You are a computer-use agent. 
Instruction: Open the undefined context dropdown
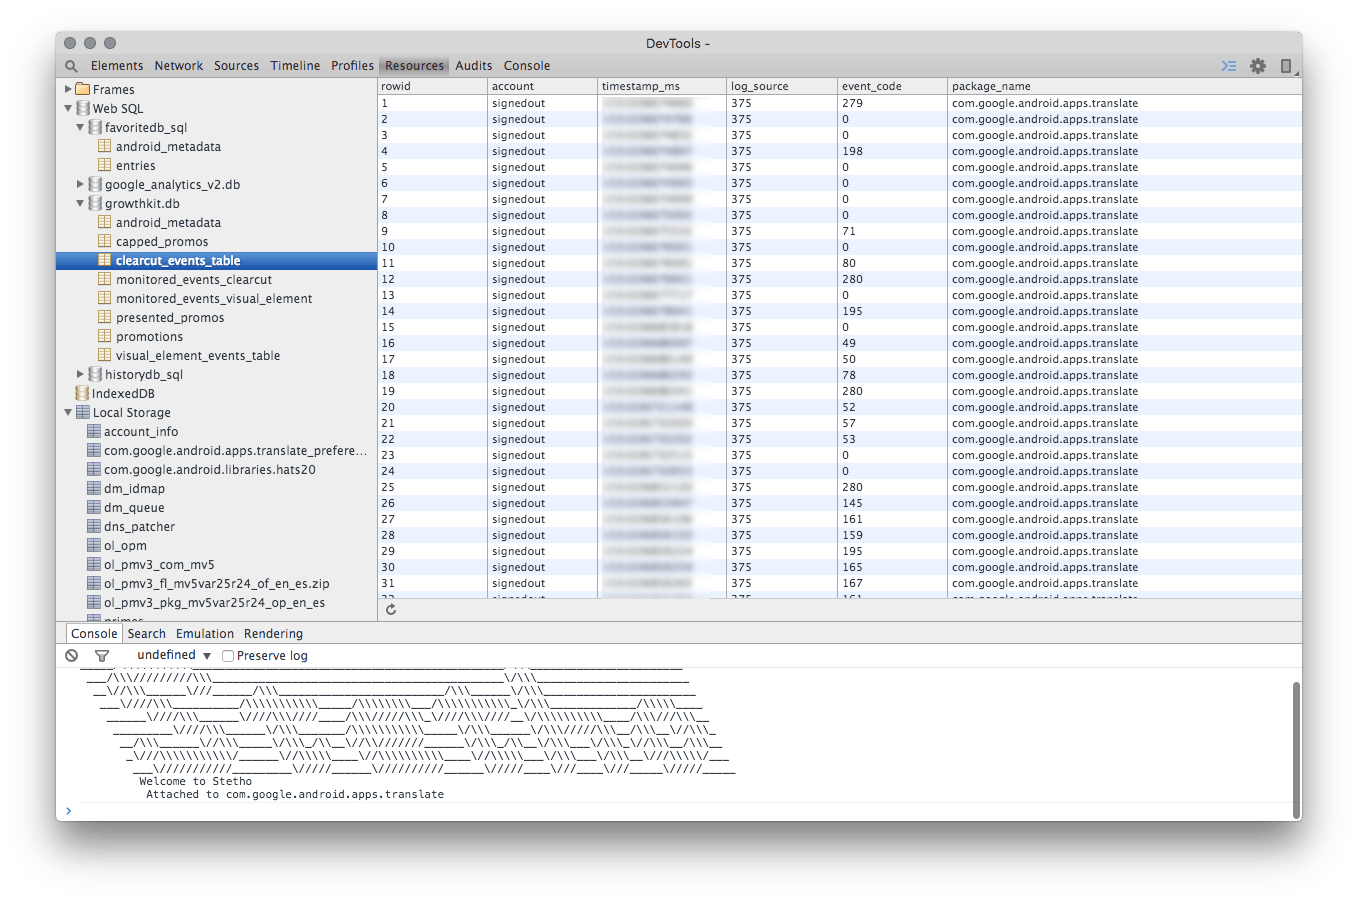(174, 656)
